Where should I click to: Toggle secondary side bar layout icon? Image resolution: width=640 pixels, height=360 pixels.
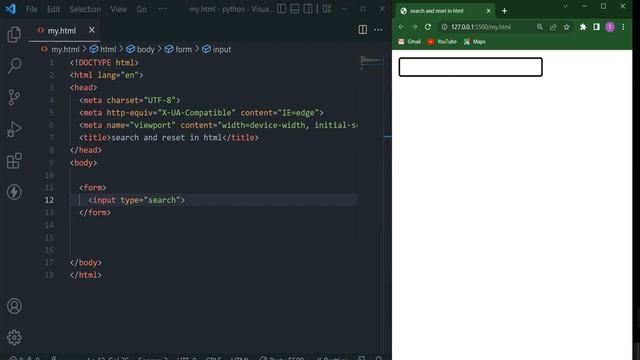pyautogui.click(x=308, y=9)
